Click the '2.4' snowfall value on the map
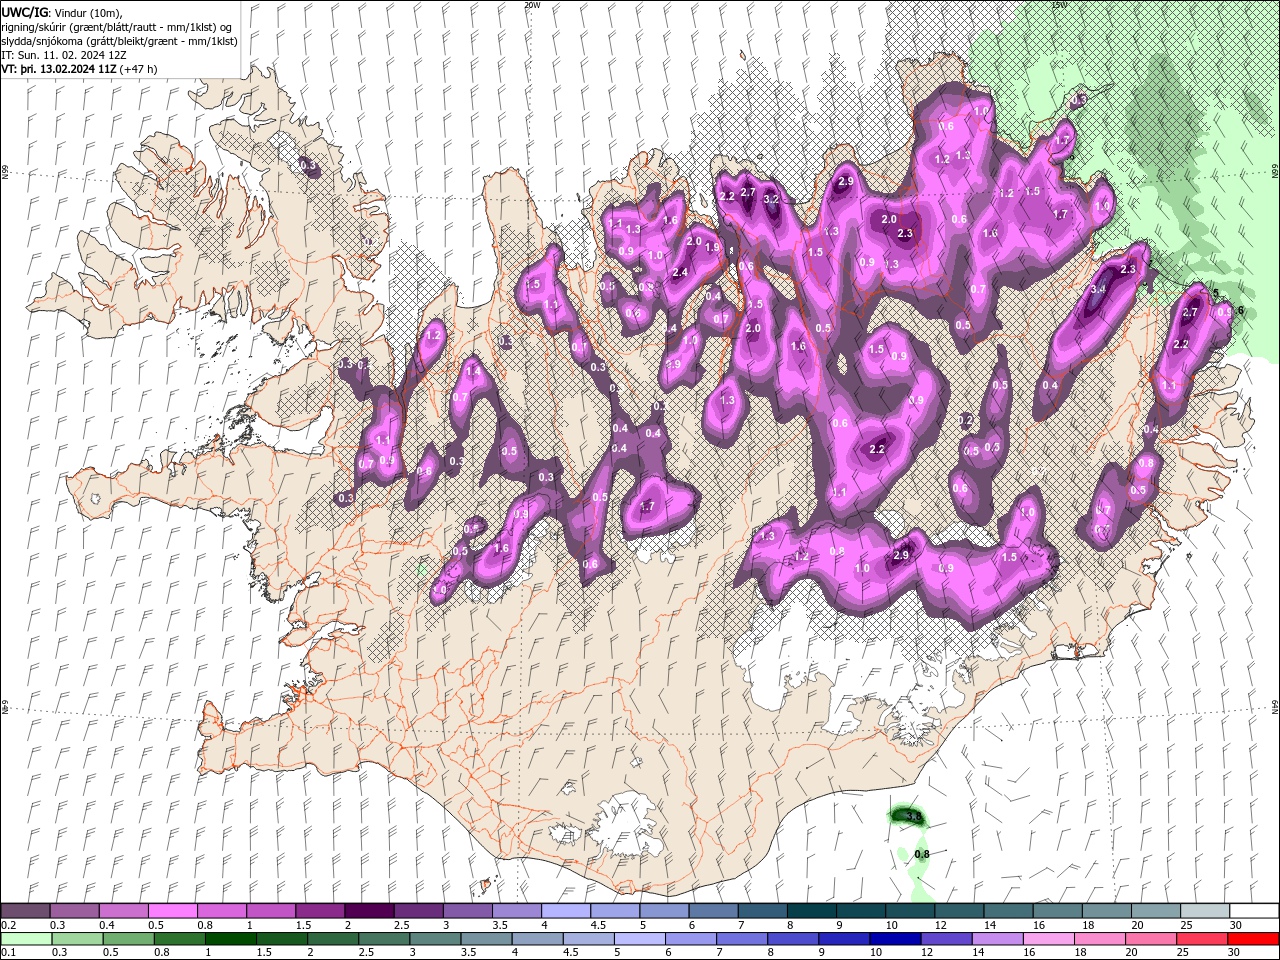Image resolution: width=1280 pixels, height=960 pixels. (680, 272)
